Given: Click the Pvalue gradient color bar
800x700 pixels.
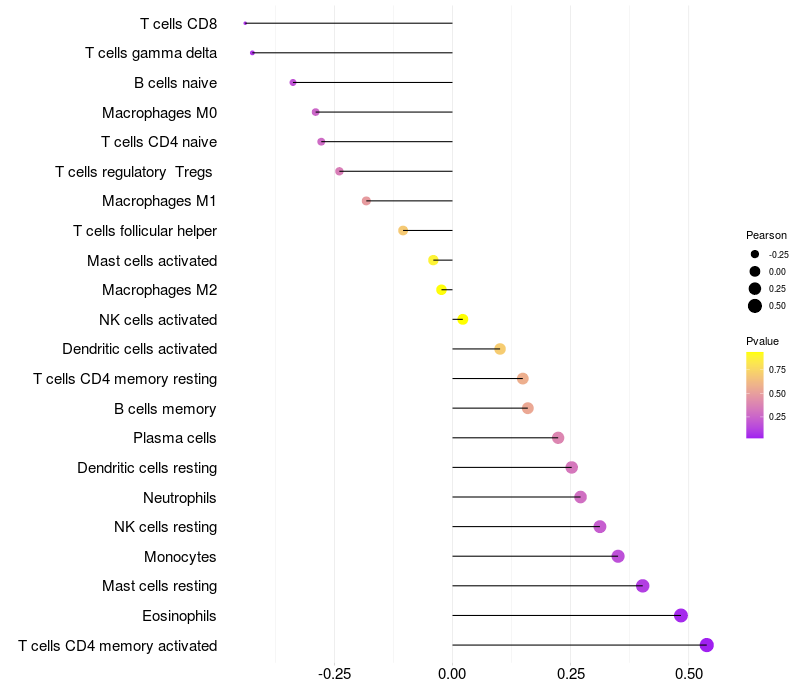Looking at the screenshot, I should point(755,394).
